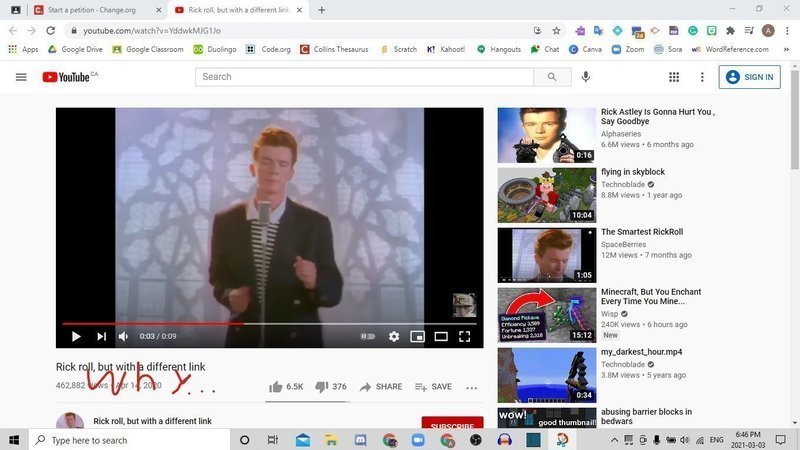Skip to the next video
The image size is (800, 450).
point(102,336)
